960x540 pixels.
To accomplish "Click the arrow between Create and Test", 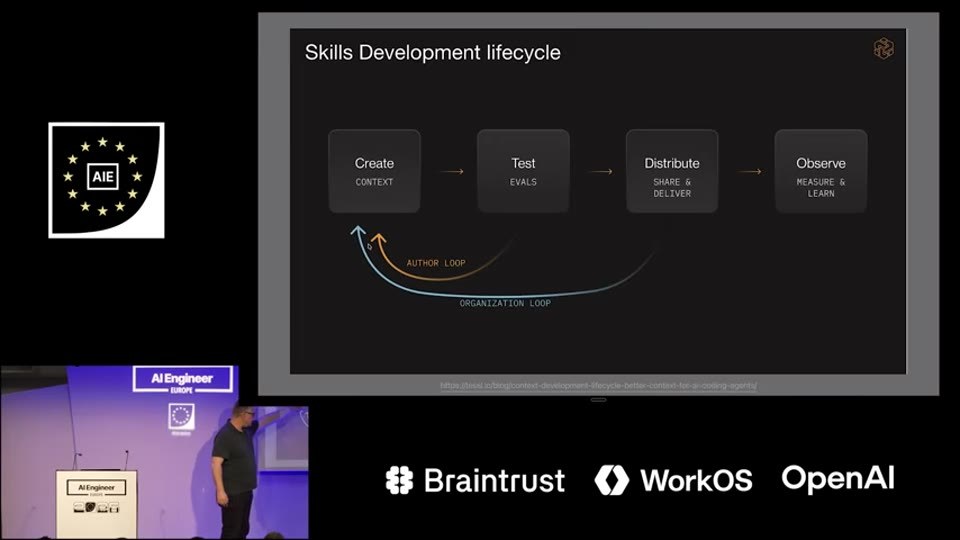I will tap(452, 171).
